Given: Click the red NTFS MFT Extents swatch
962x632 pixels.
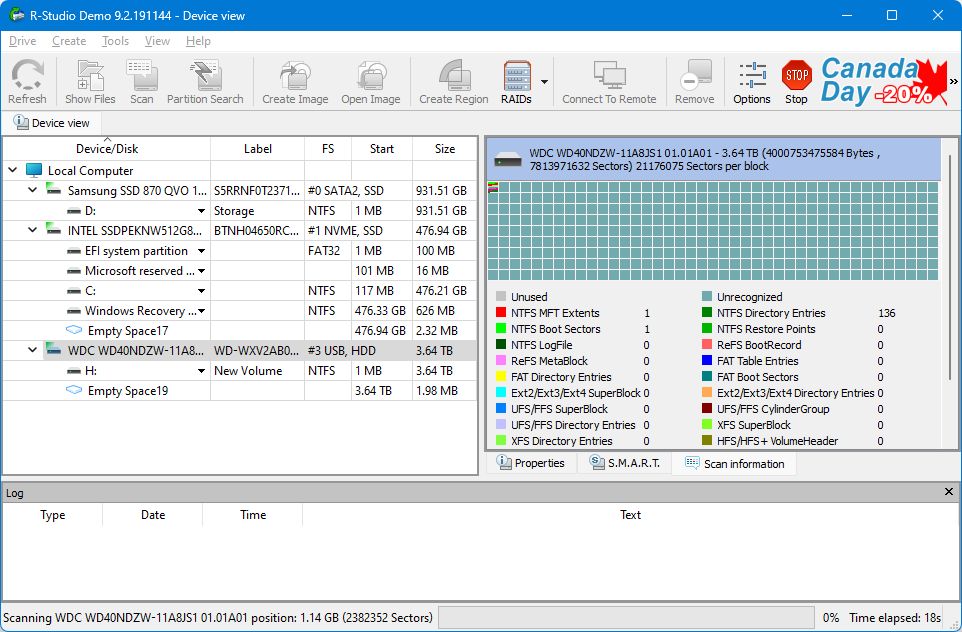Looking at the screenshot, I should point(501,312).
